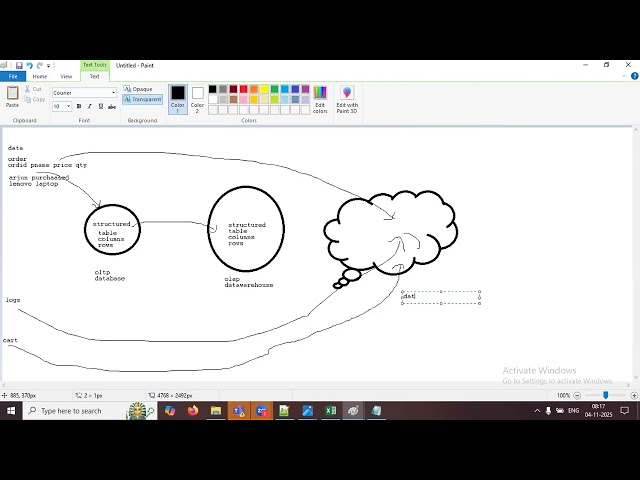The image size is (640, 480).
Task: Open Firefox from the taskbar
Action: 193,411
